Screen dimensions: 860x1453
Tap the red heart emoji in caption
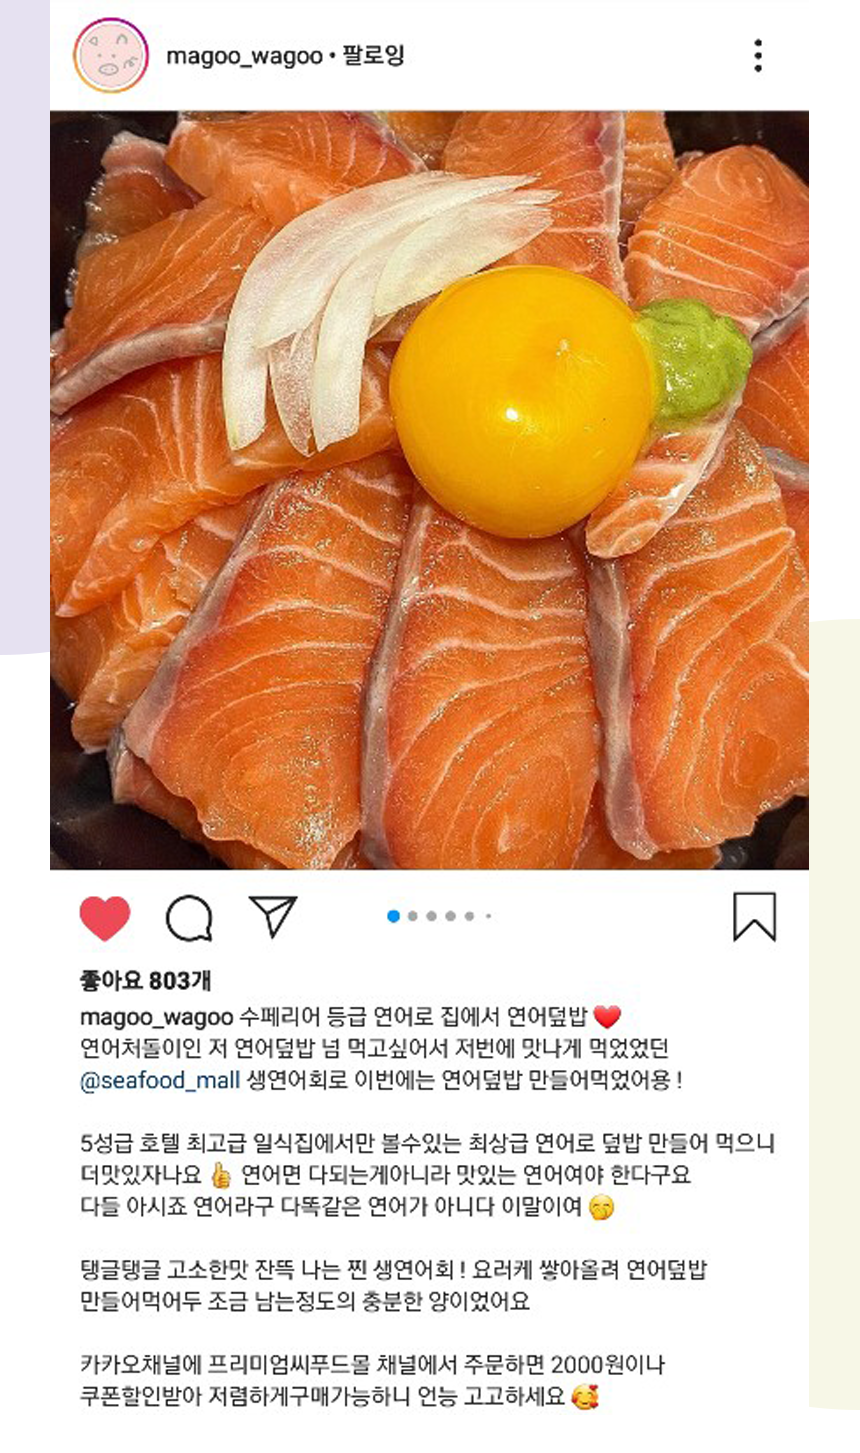click(x=607, y=1018)
